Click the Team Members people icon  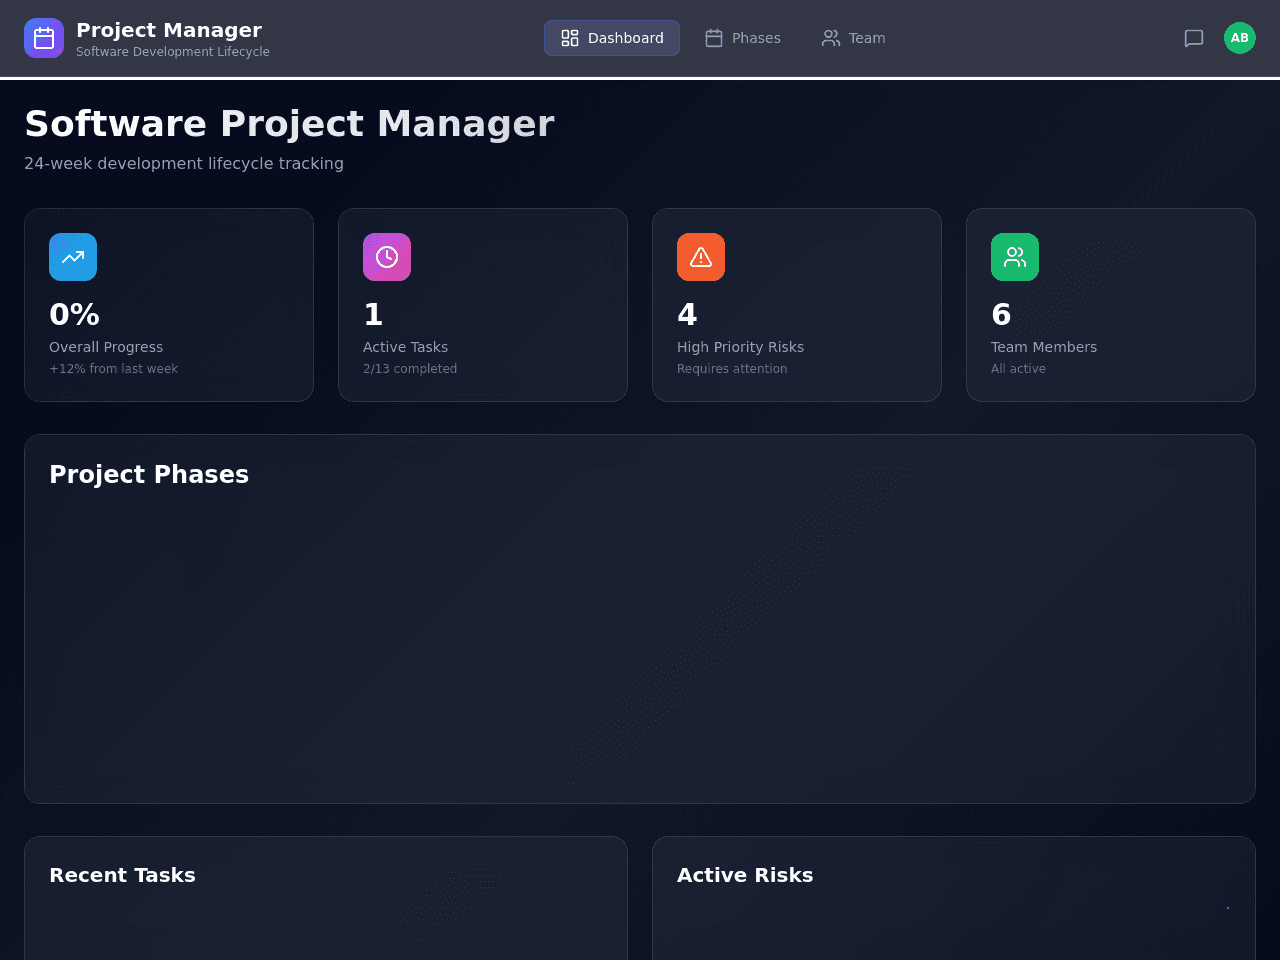(1015, 257)
